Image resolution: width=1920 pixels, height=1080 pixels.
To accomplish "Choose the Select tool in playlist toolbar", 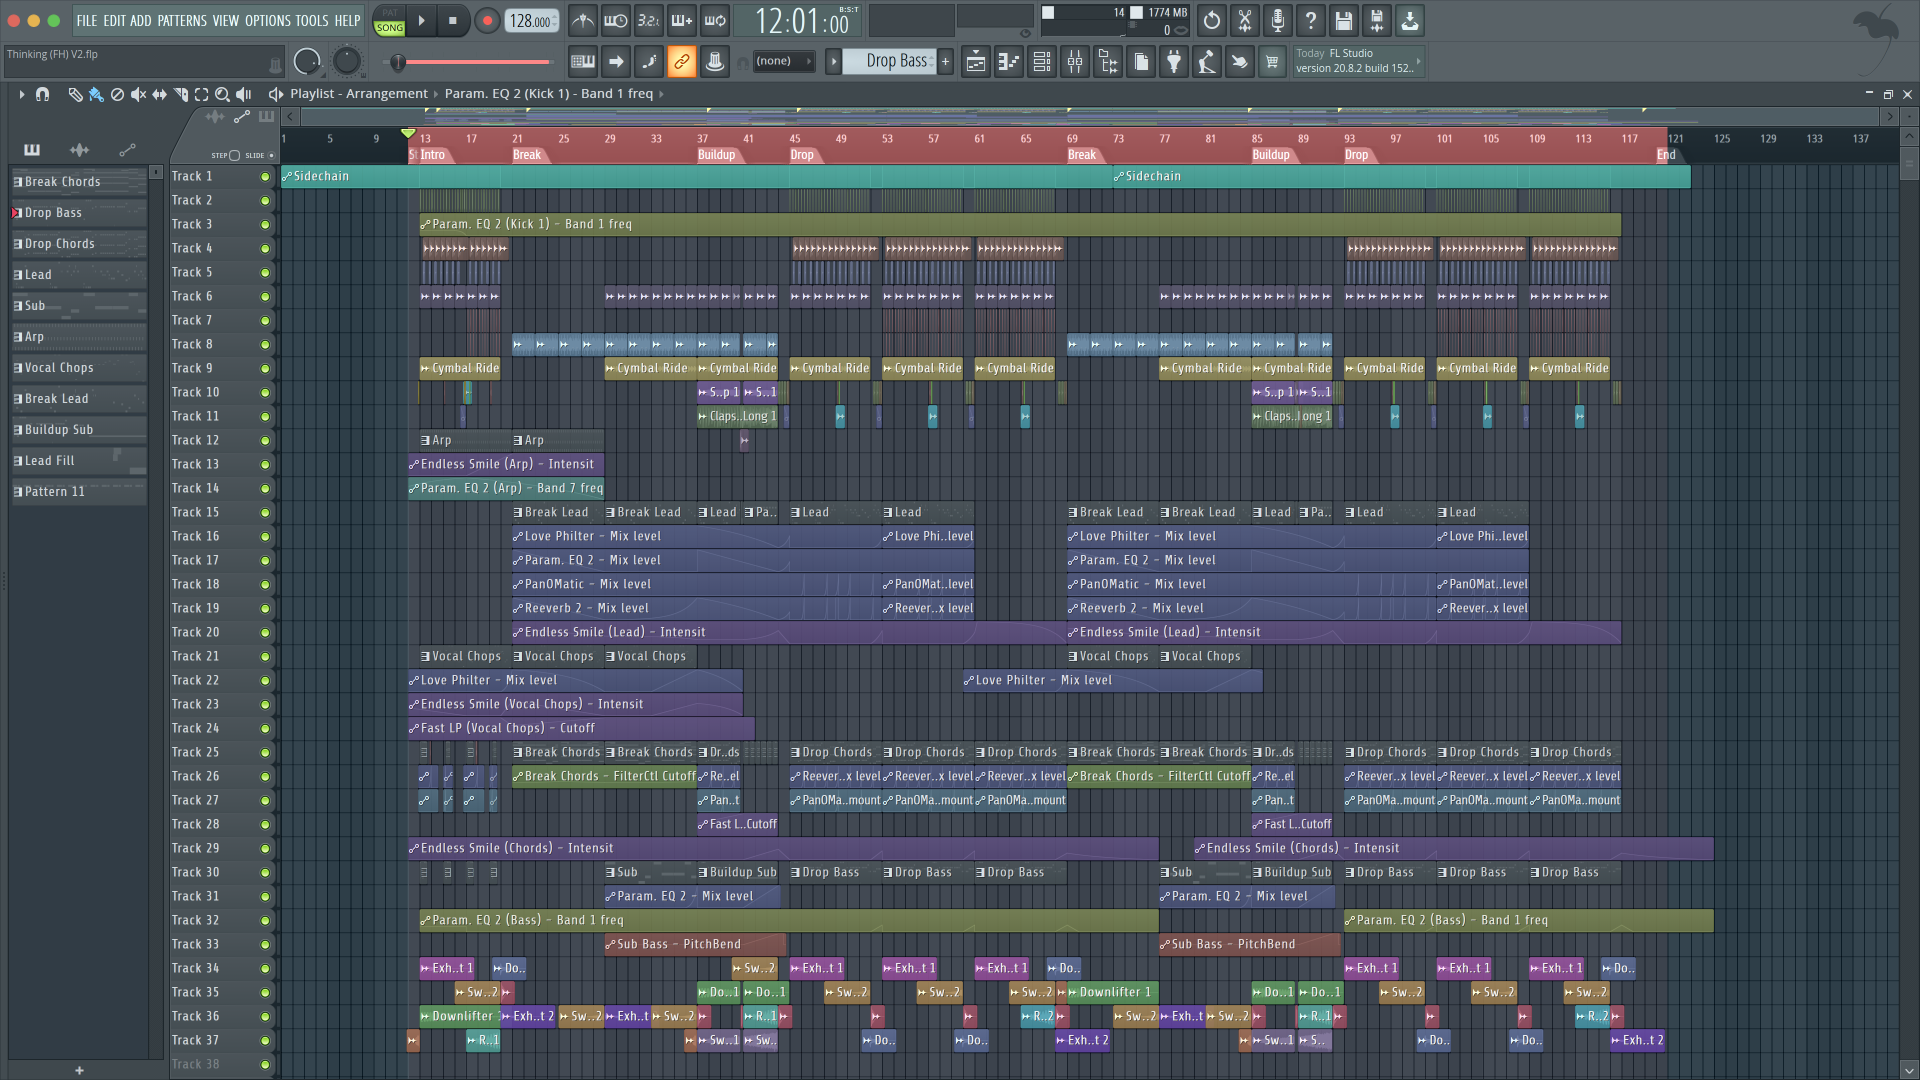I will (201, 94).
